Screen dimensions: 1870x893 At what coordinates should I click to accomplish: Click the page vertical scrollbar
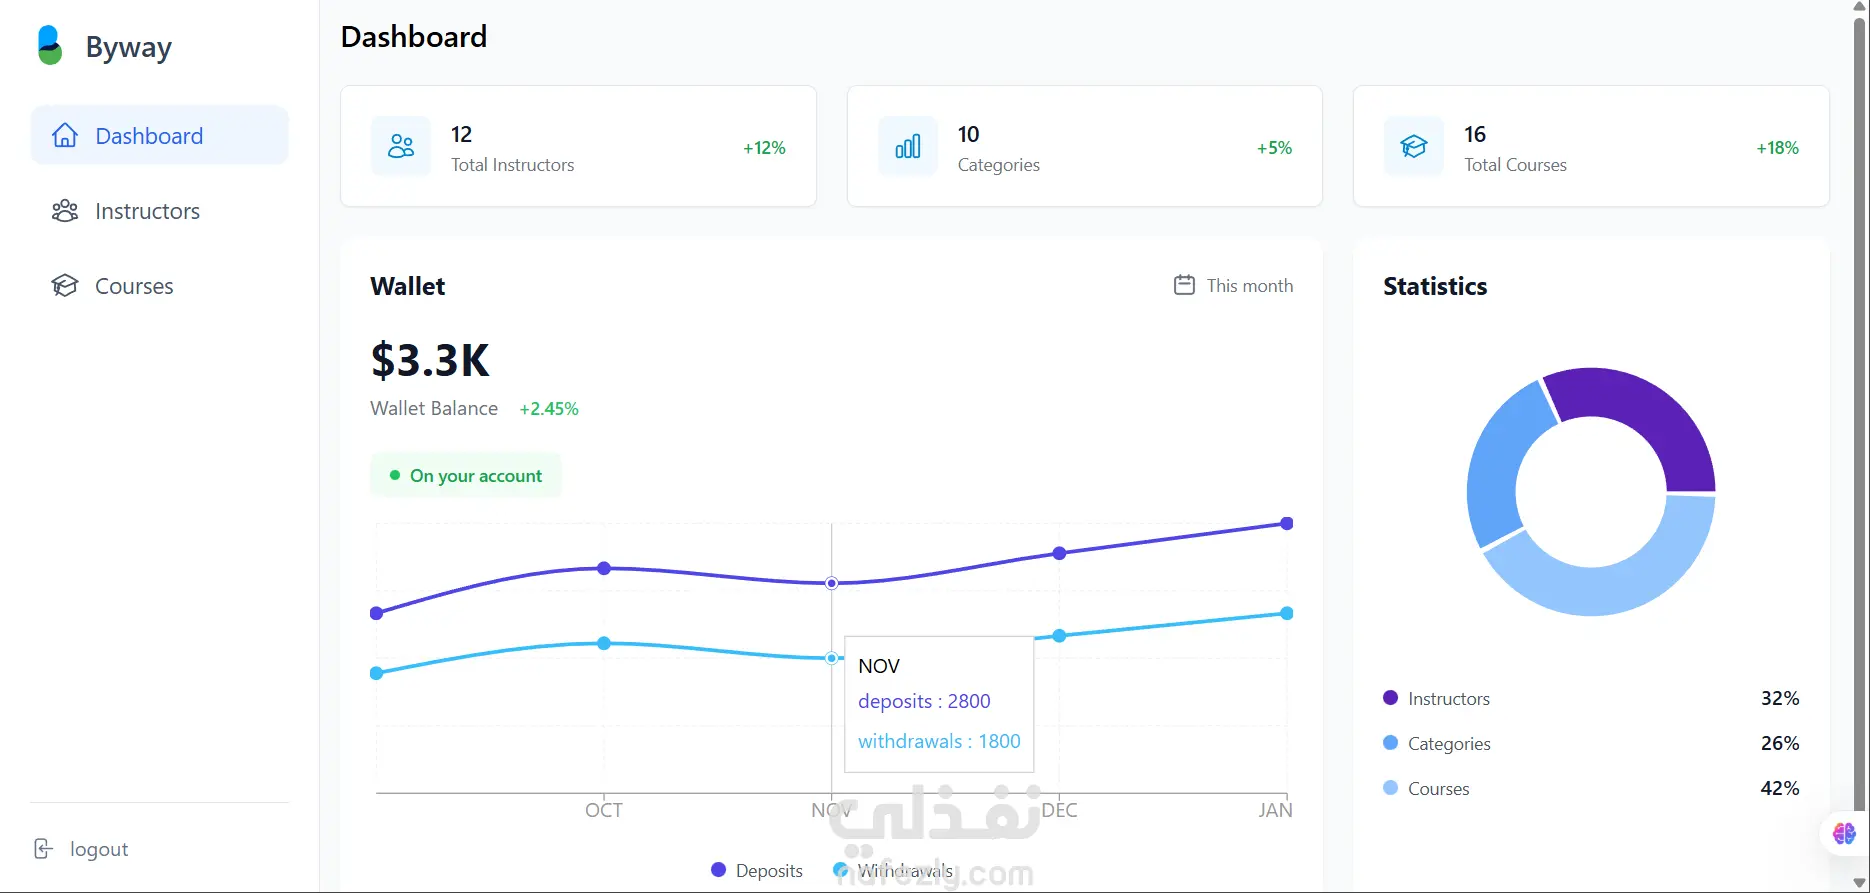1860,400
